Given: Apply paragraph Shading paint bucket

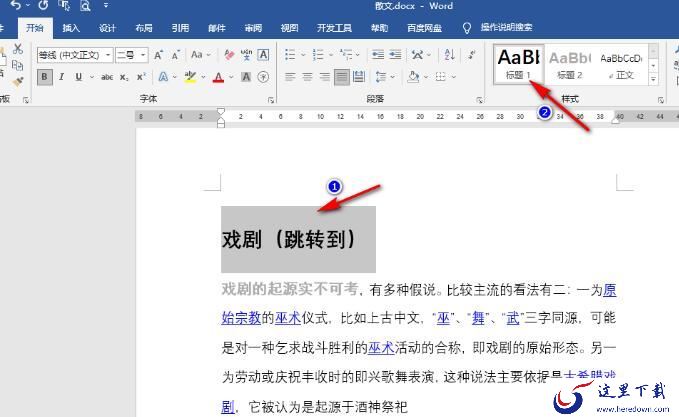Looking at the screenshot, I should (413, 77).
